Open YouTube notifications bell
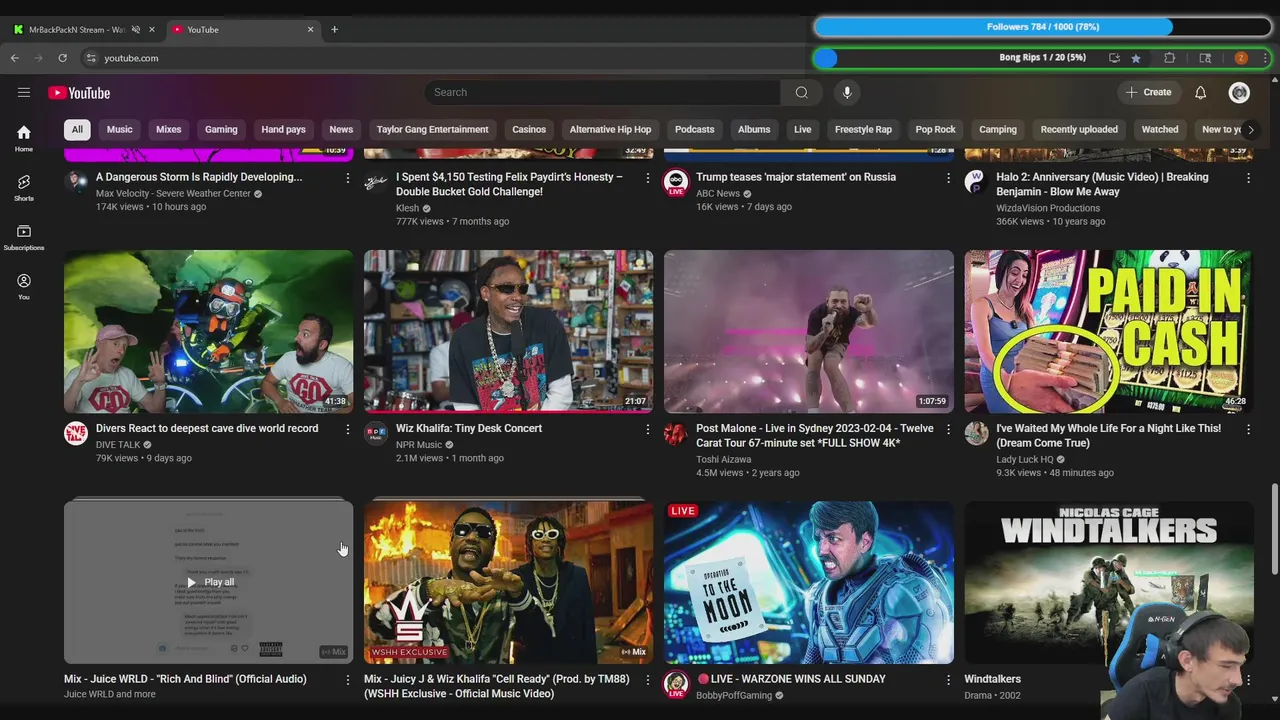The height and width of the screenshot is (720, 1280). tap(1201, 92)
